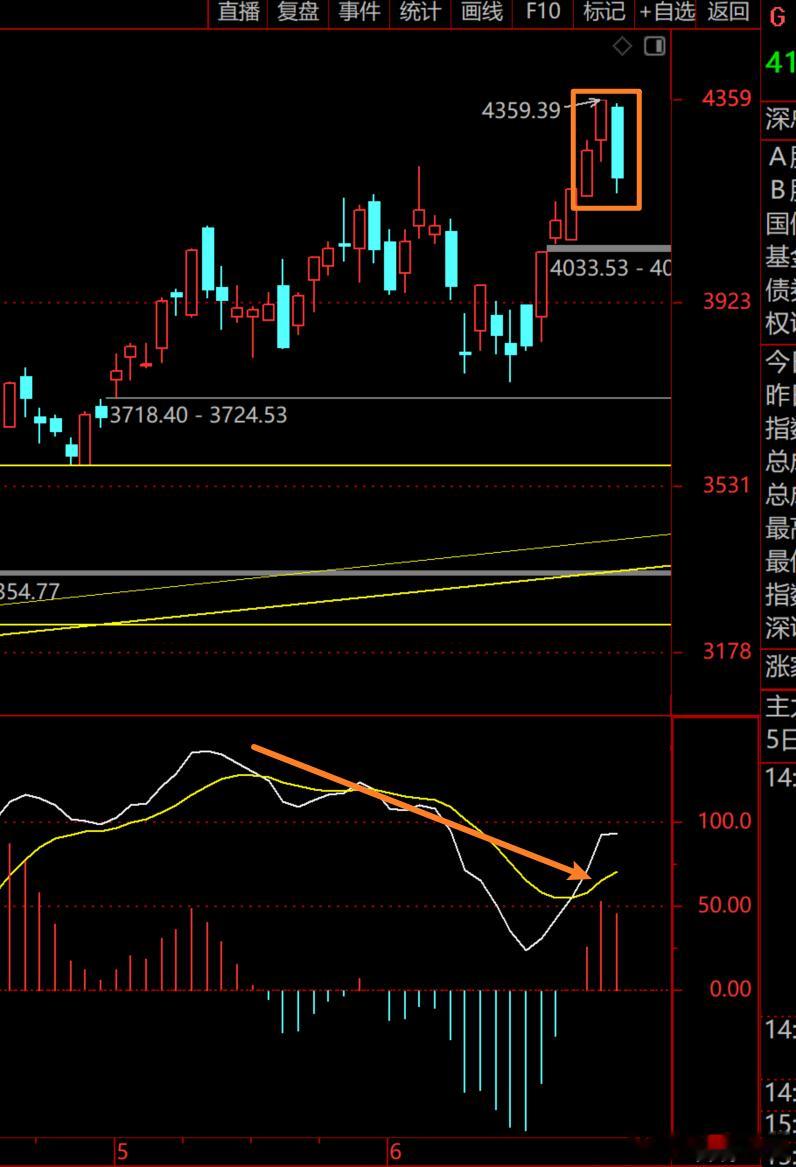Click the 3178 price axis value
The image size is (796, 1167).
(727, 651)
